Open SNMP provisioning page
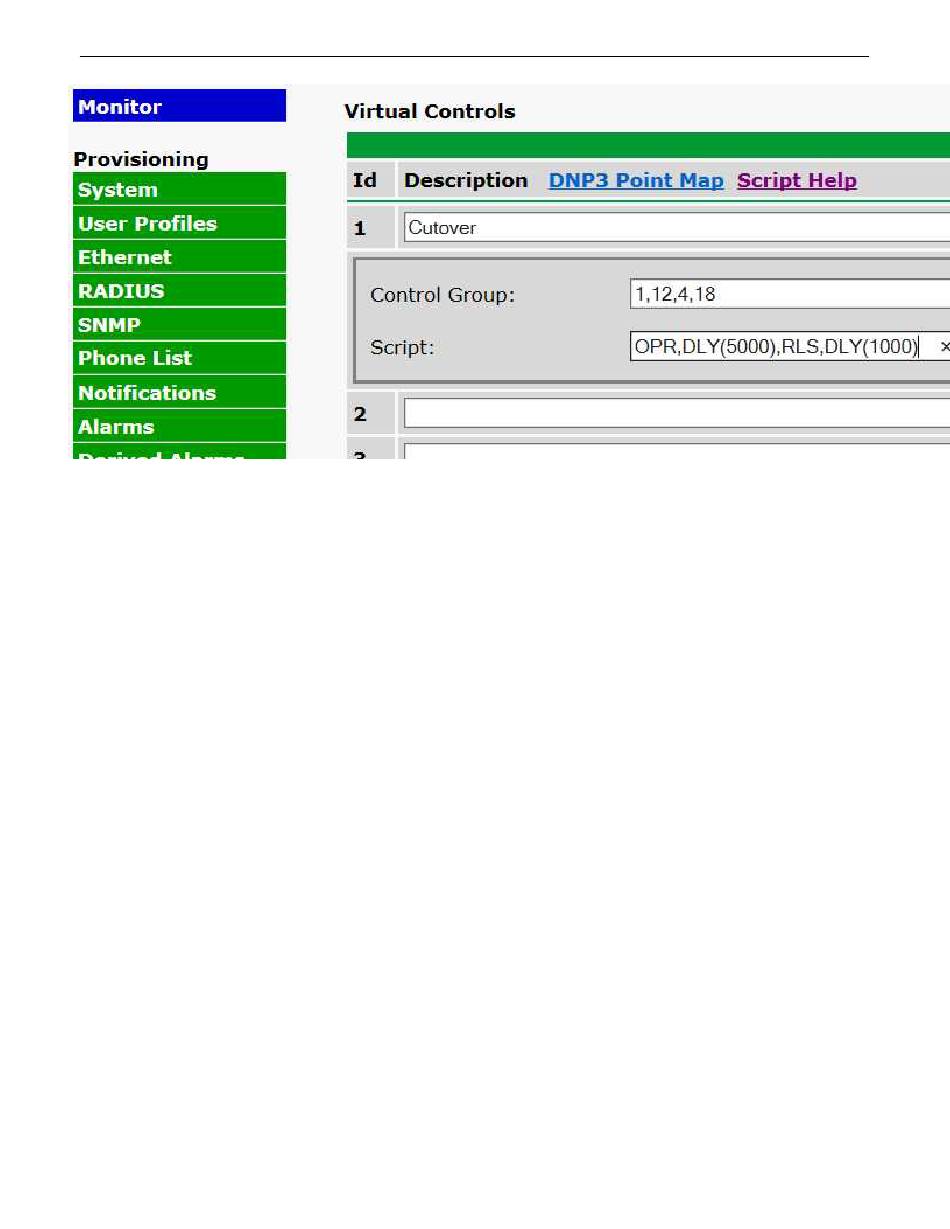950x1229 pixels. click(179, 324)
